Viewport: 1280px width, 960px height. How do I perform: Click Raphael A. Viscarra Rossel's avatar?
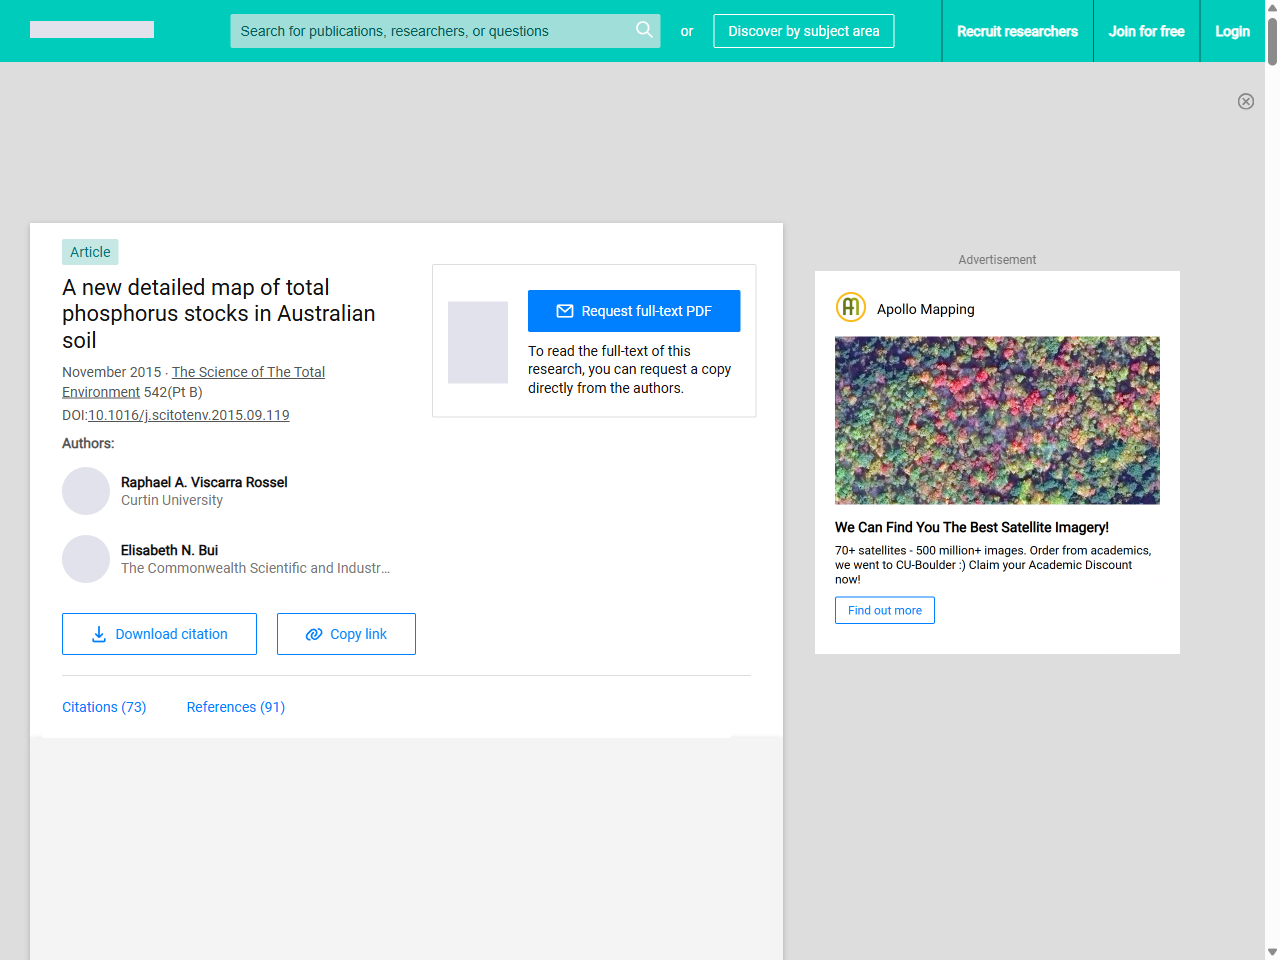tap(86, 491)
